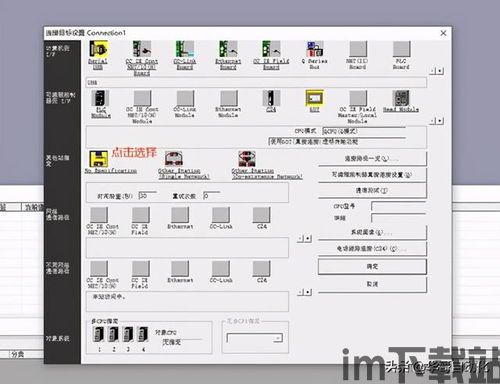This screenshot has width=500, height=384.
Task: Select the Ethernet Module icon
Action: click(228, 98)
